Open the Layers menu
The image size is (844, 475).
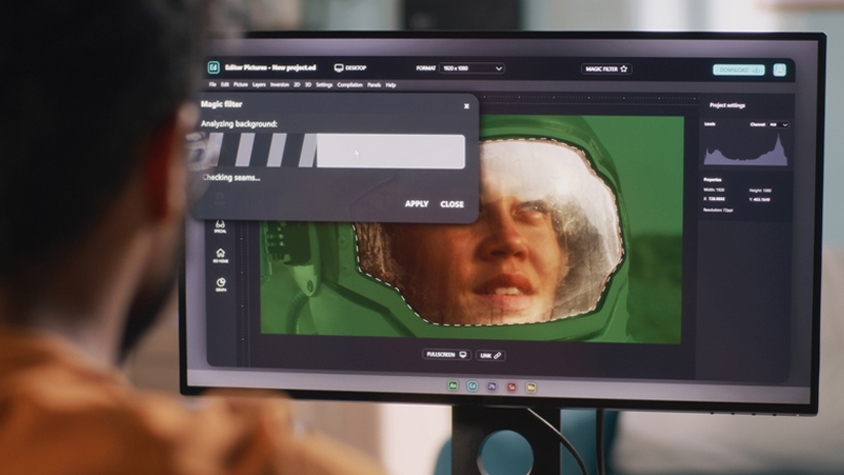259,85
